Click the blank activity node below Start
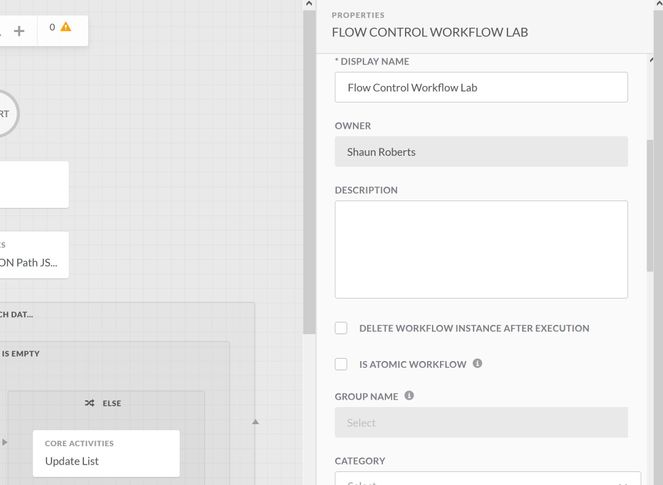 tap(34, 184)
